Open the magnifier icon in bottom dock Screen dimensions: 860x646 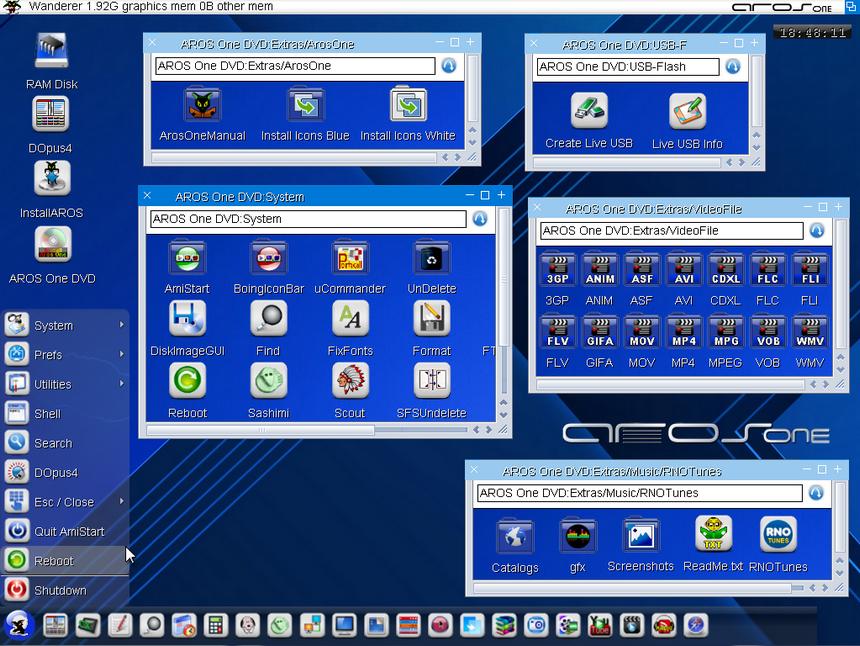click(152, 625)
